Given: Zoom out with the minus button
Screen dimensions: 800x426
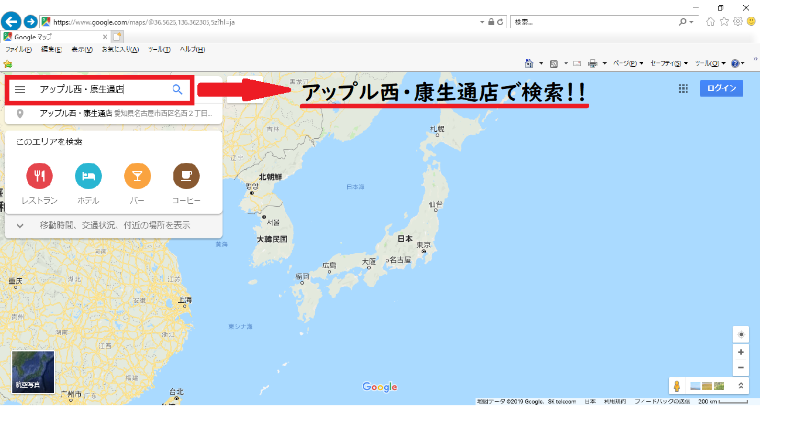Looking at the screenshot, I should coord(740,368).
